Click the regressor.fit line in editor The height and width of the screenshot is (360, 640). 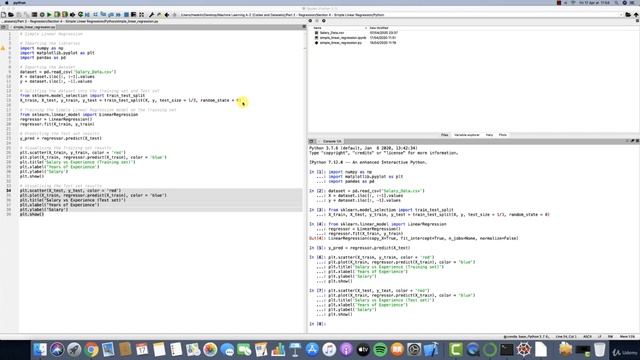(x=57, y=124)
